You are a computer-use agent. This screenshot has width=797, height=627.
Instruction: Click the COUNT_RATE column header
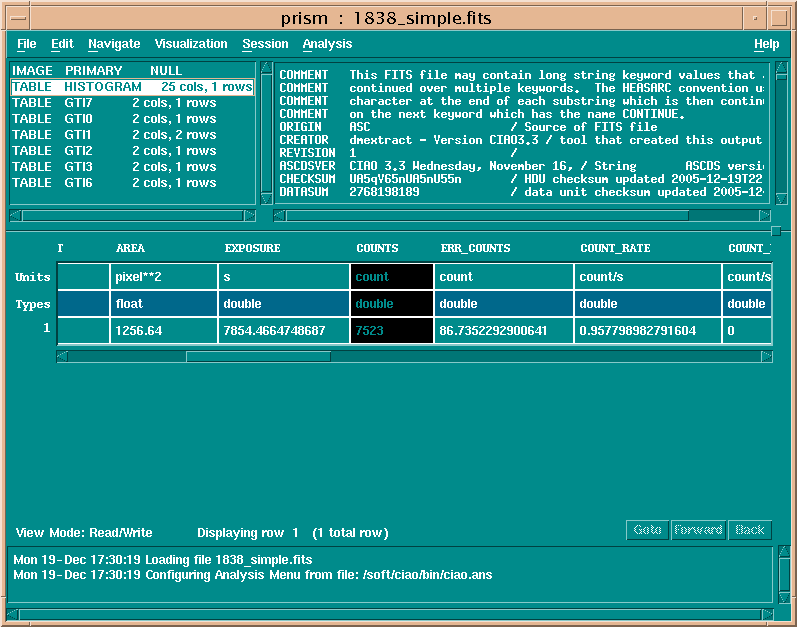[x=616, y=248]
